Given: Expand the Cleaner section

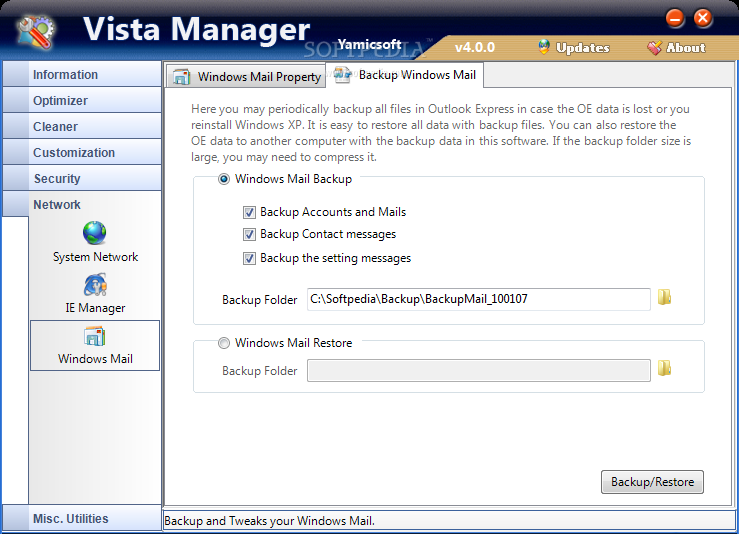Looking at the screenshot, I should 82,126.
